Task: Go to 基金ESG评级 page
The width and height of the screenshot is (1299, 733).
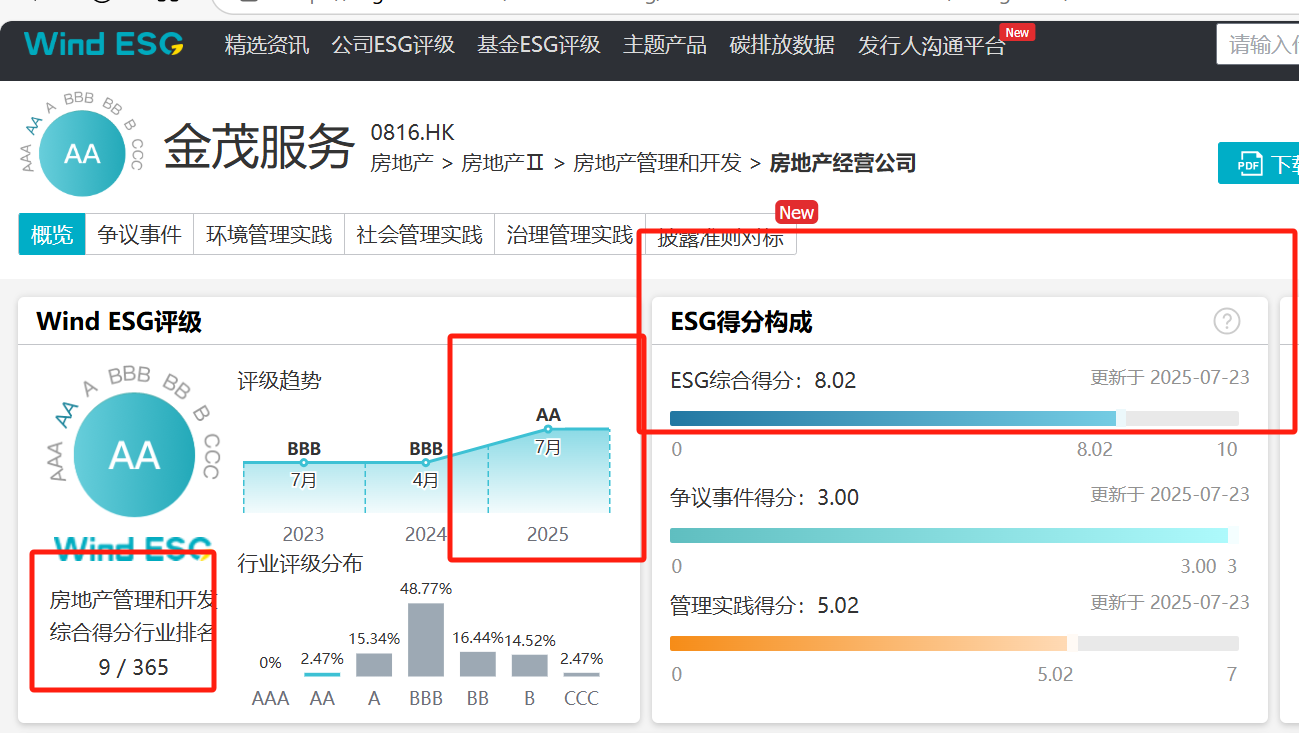Action: (538, 45)
